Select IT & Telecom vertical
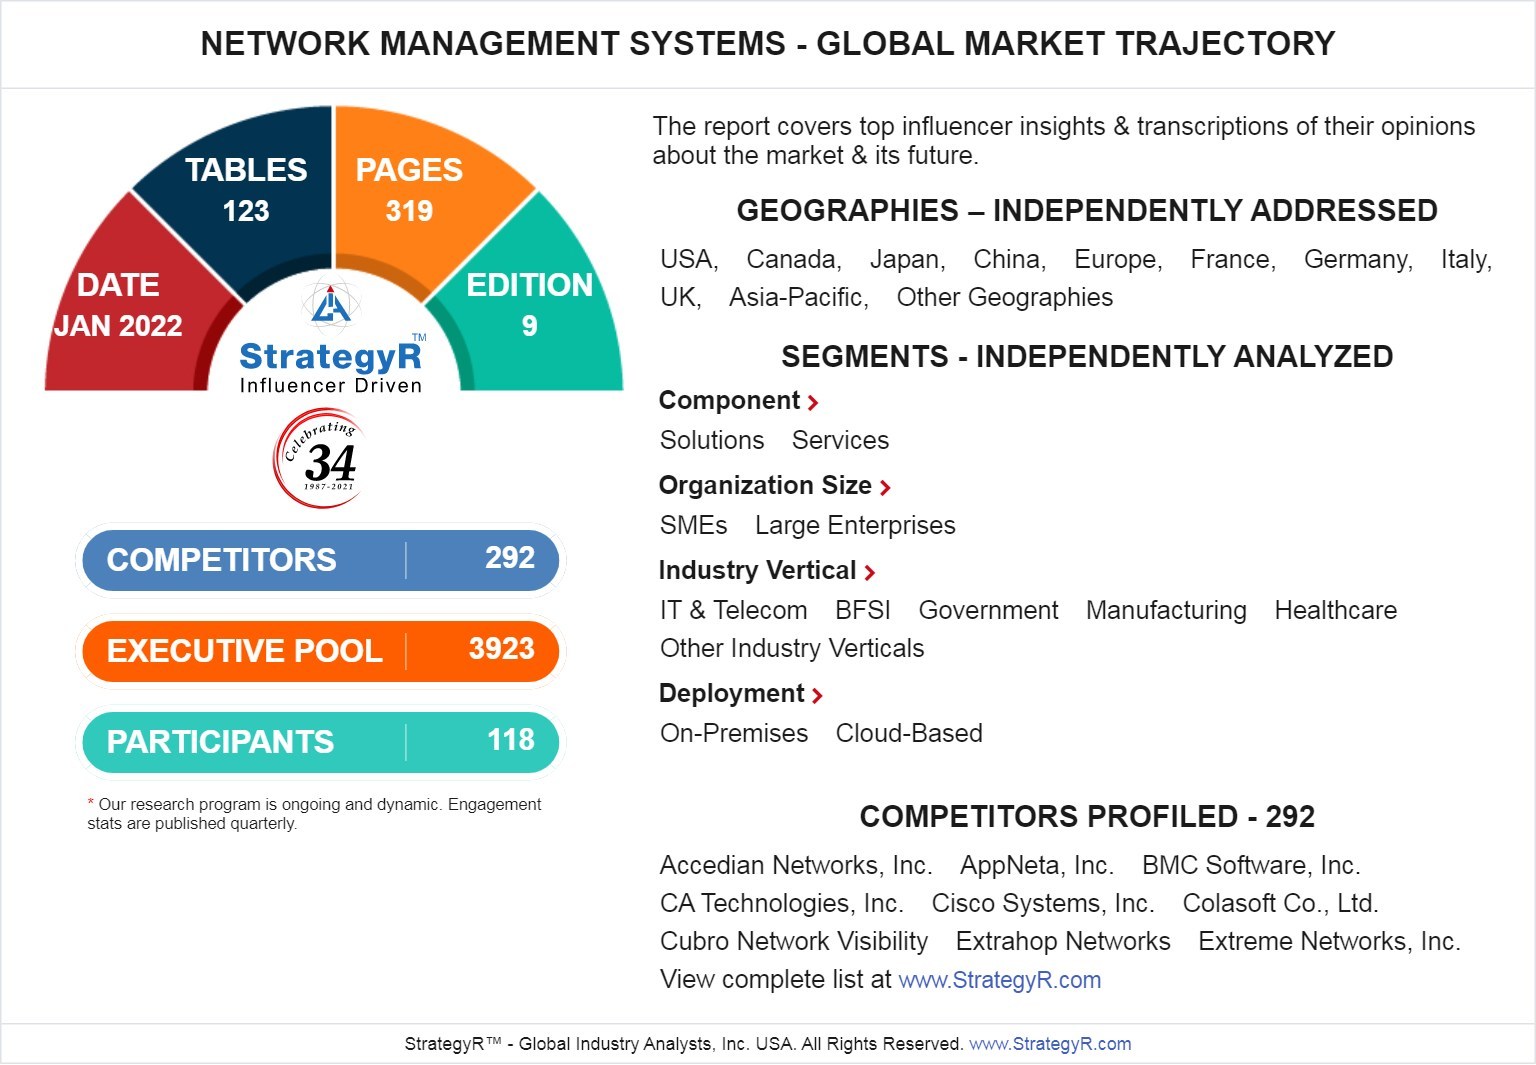Image resolution: width=1536 pixels, height=1065 pixels. pos(734,611)
